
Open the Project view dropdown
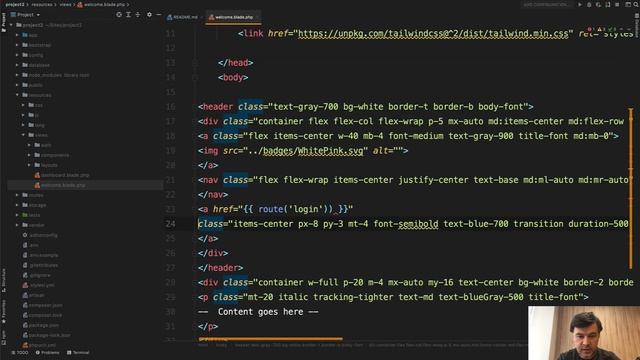tap(25, 15)
